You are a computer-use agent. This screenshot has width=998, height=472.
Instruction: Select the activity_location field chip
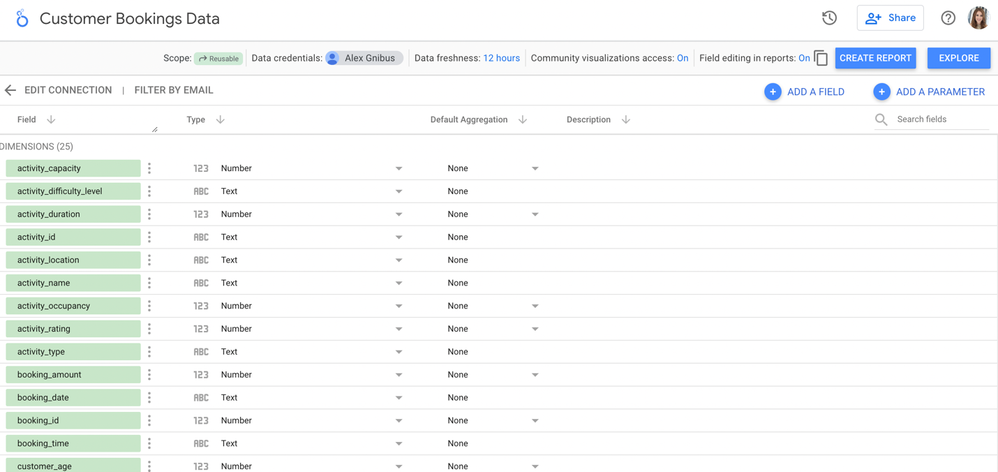73,260
